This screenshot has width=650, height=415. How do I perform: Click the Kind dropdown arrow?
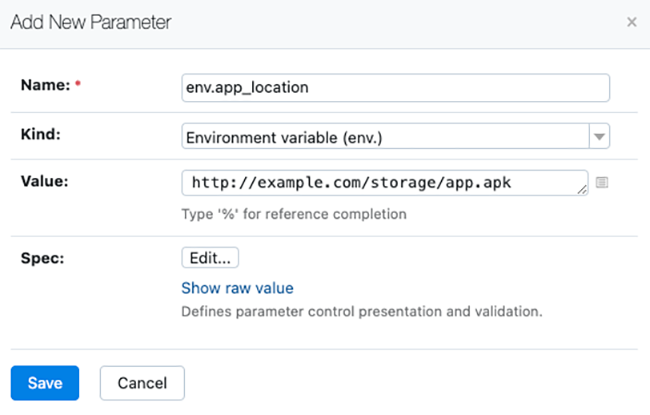[x=598, y=136]
